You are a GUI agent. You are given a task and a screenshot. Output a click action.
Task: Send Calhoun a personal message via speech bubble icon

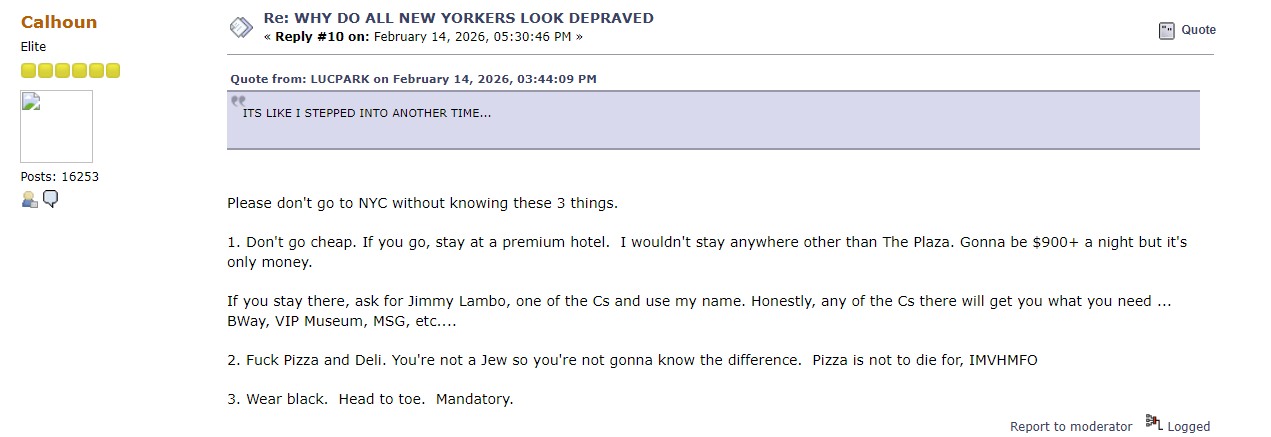pos(51,199)
